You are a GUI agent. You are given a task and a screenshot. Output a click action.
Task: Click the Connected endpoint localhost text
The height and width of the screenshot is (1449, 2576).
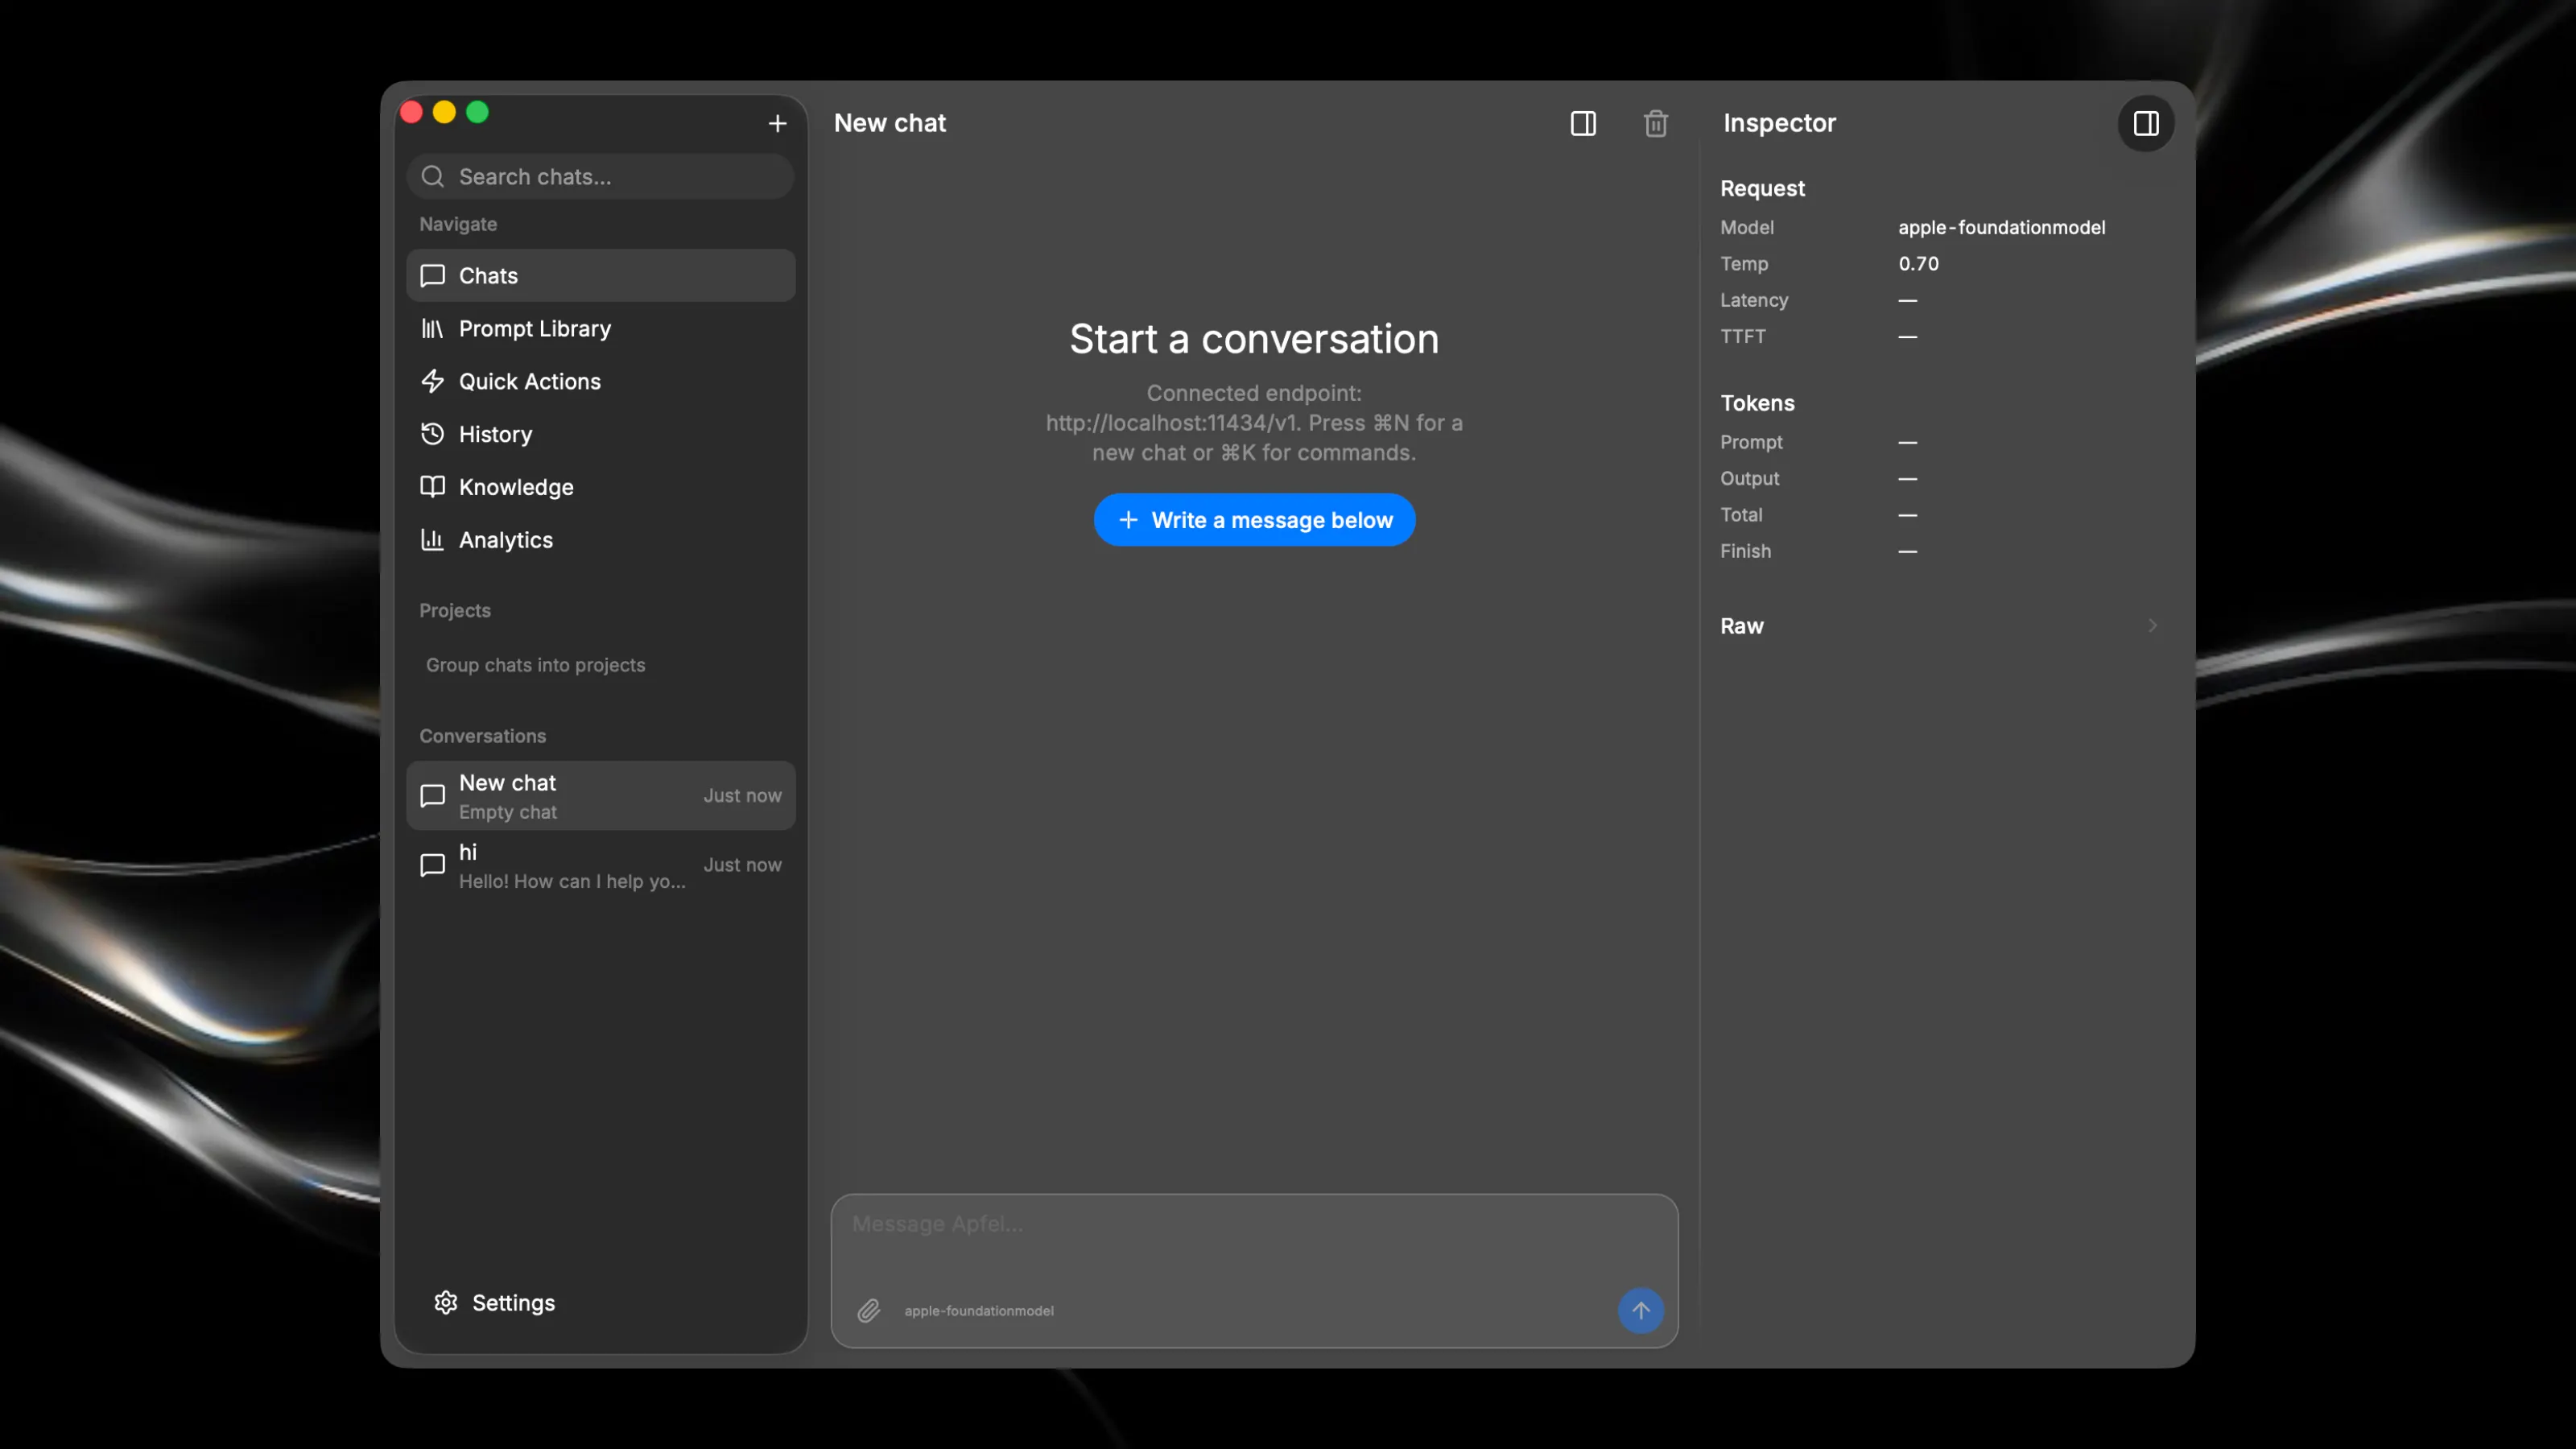[x=1254, y=423]
